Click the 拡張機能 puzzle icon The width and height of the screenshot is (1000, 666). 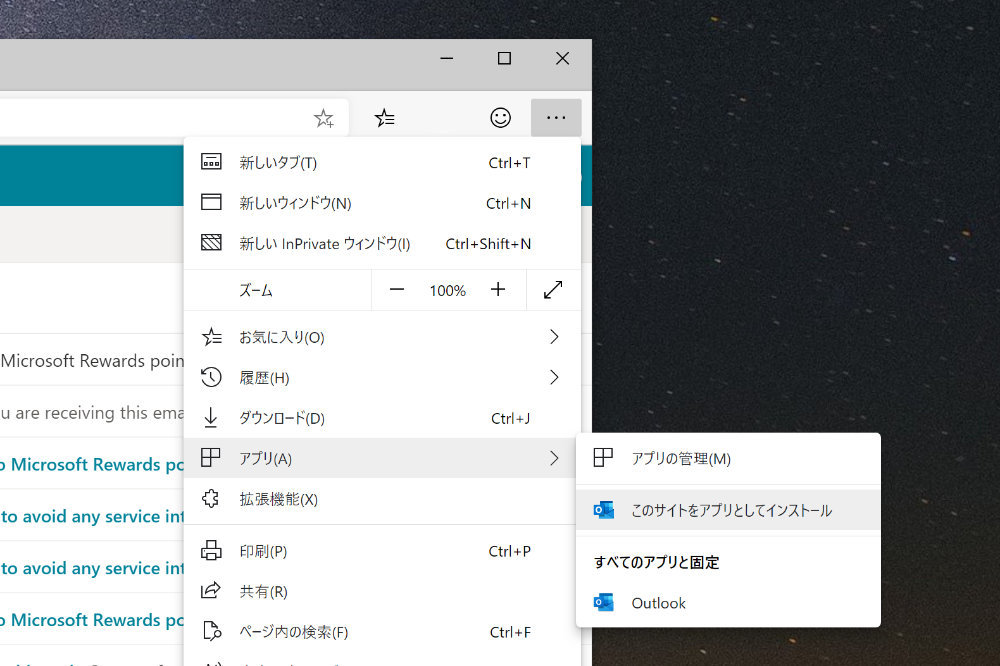(x=210, y=498)
